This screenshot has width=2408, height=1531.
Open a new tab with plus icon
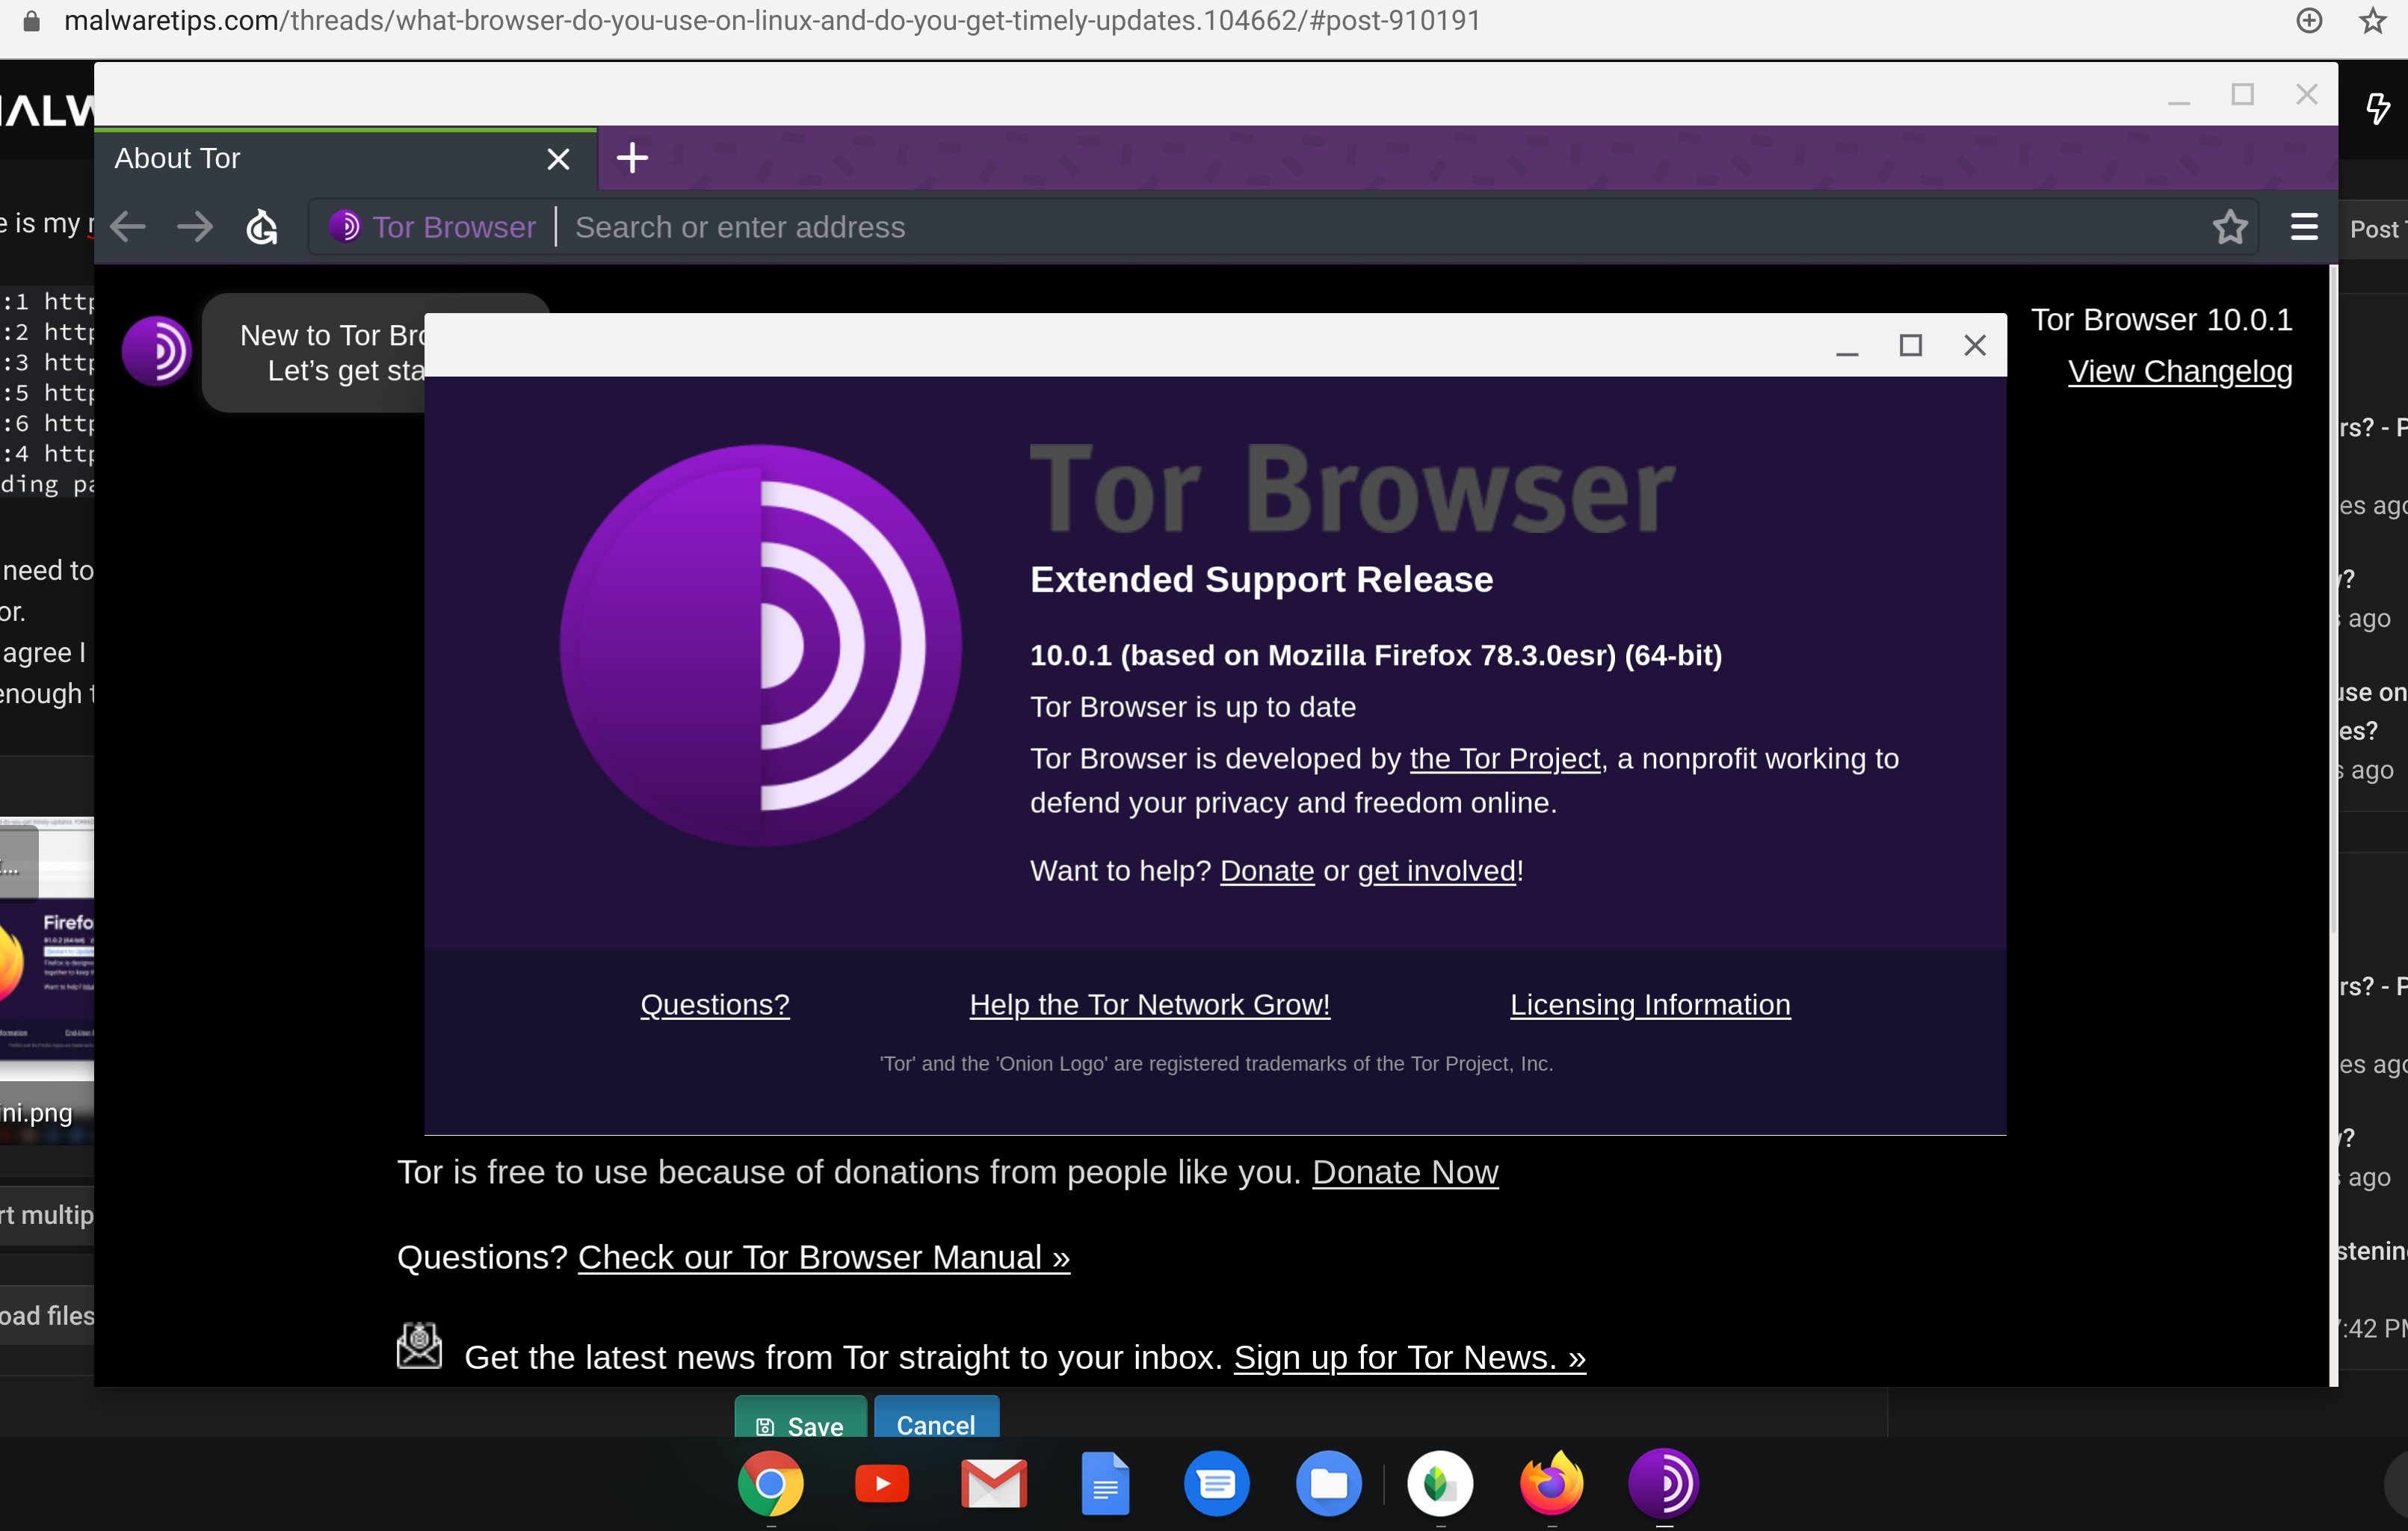point(632,158)
